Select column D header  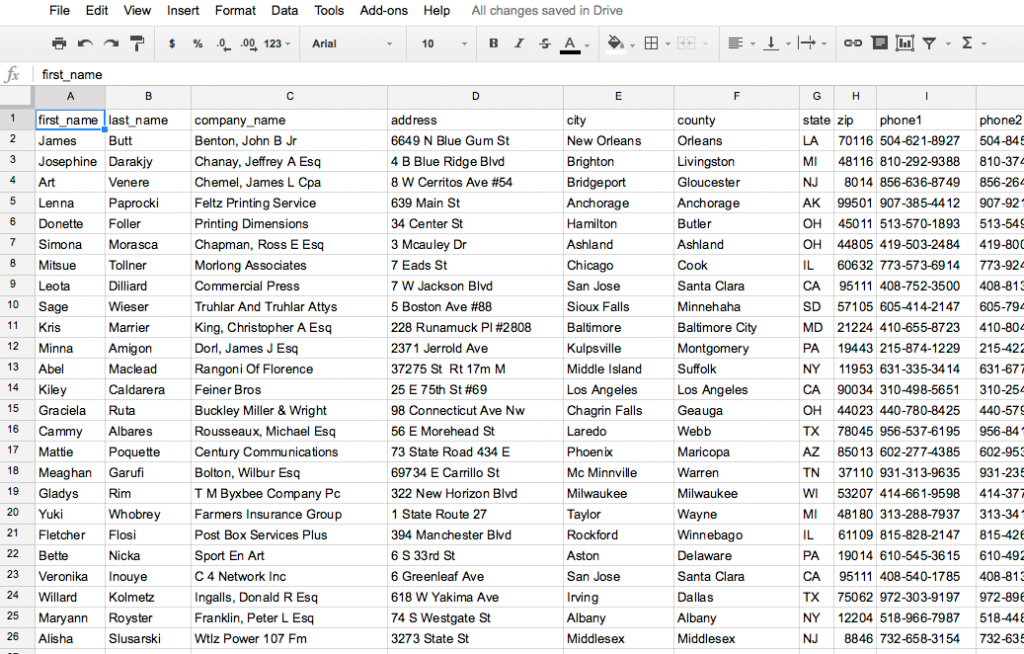[475, 96]
